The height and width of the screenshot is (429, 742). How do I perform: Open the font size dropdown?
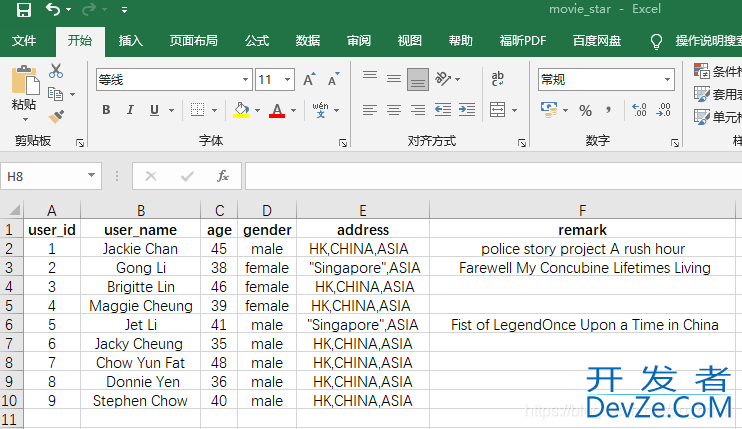coord(289,80)
